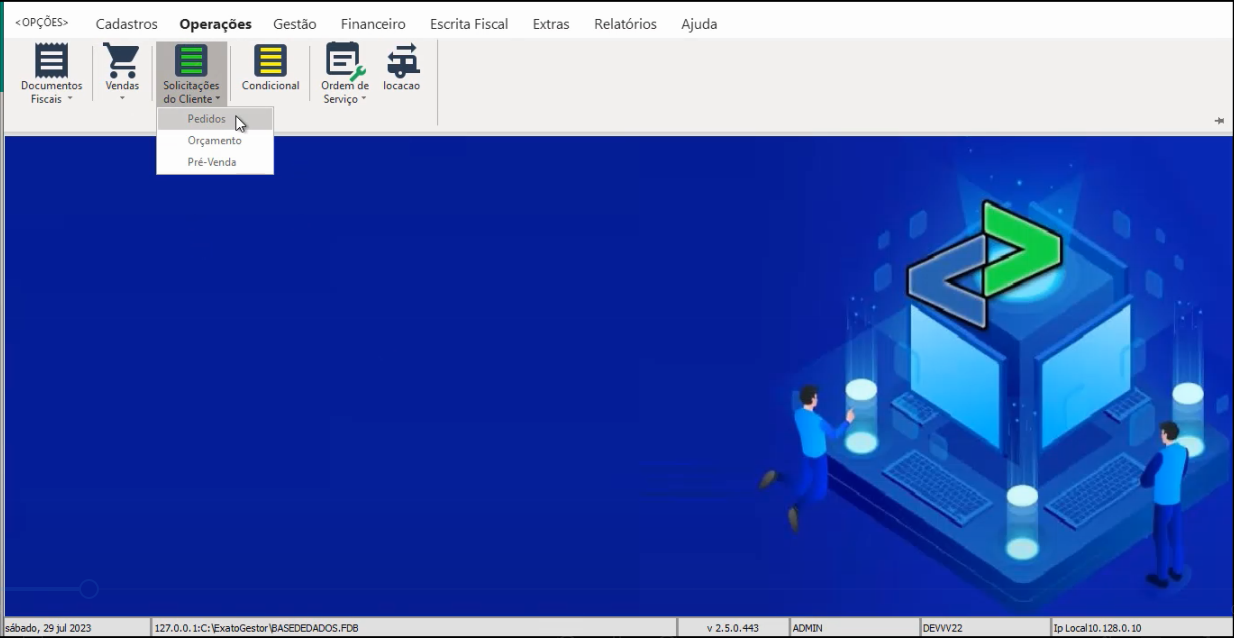The image size is (1234, 638).
Task: Click the Vendas shopping cart icon
Action: [x=122, y=61]
